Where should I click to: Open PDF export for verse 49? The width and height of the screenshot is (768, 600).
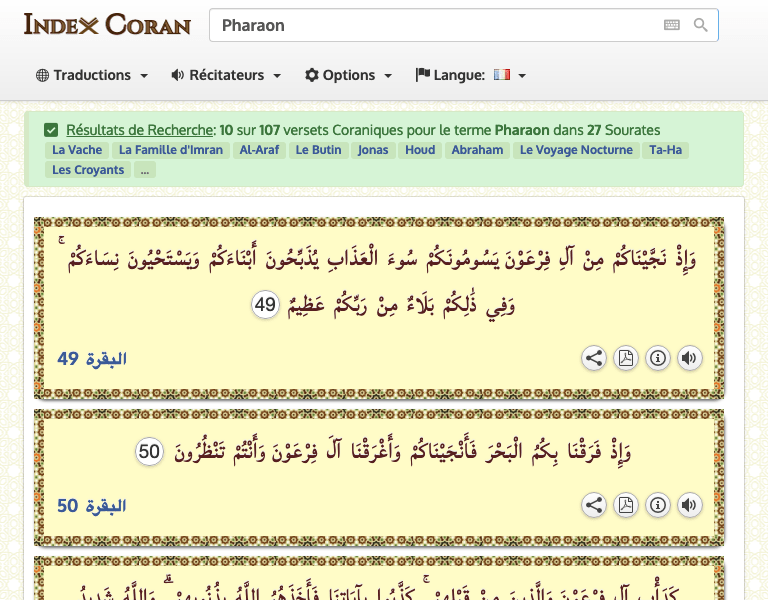(626, 358)
